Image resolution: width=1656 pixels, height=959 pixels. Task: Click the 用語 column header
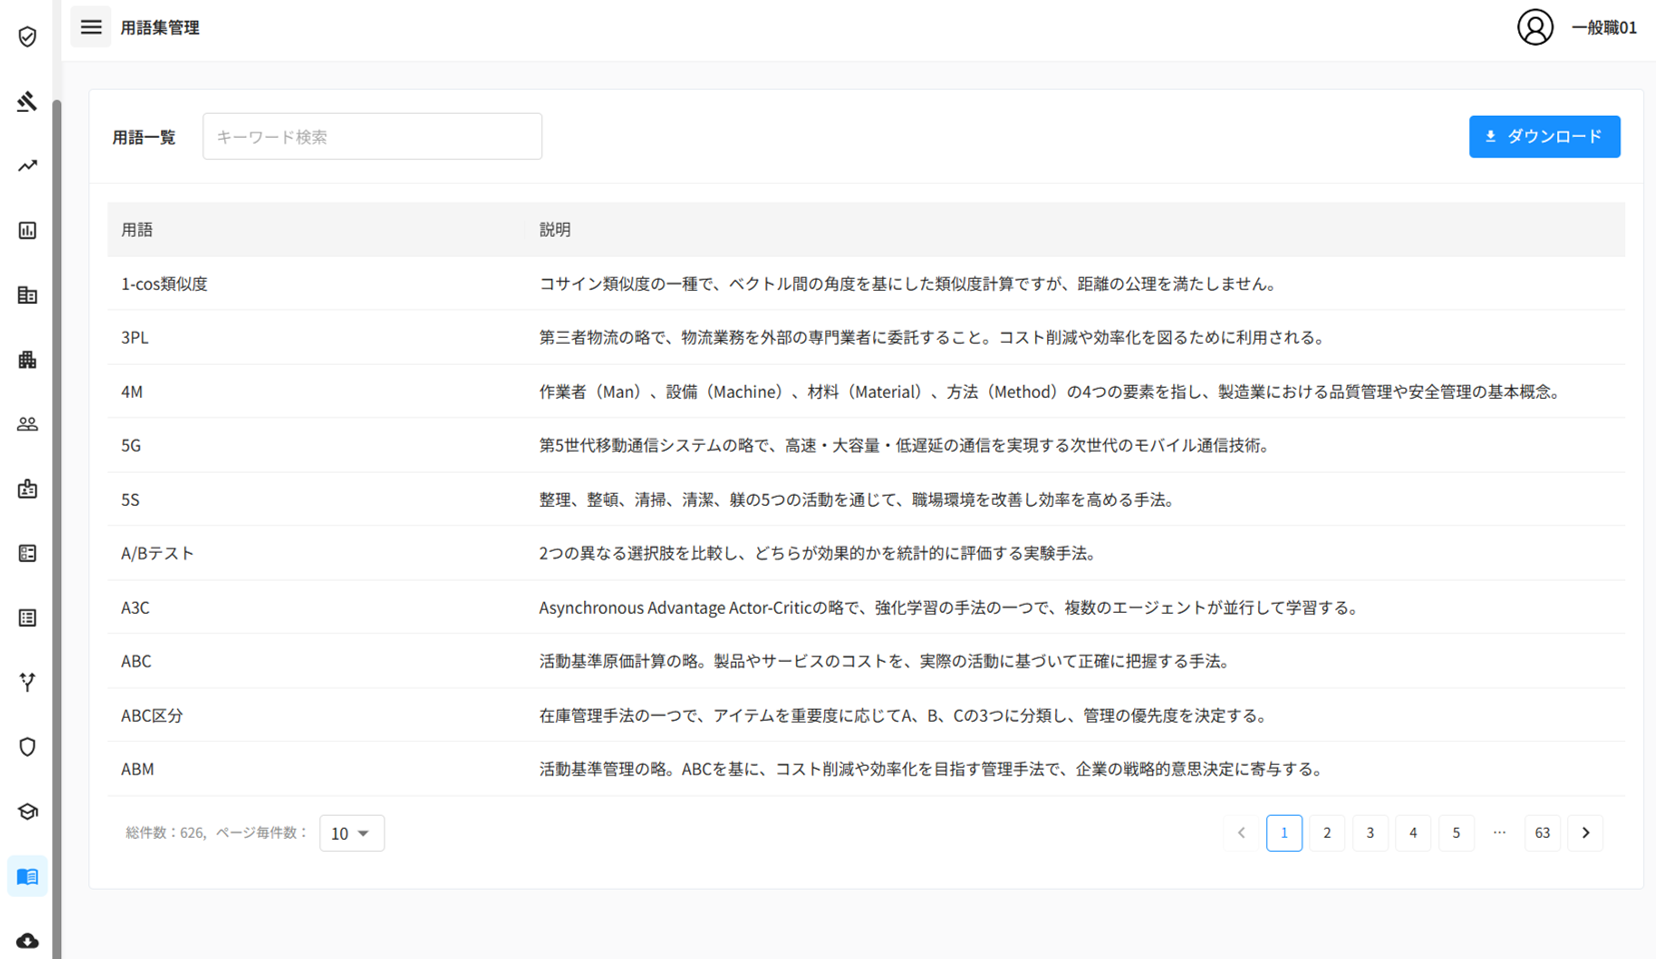coord(137,230)
